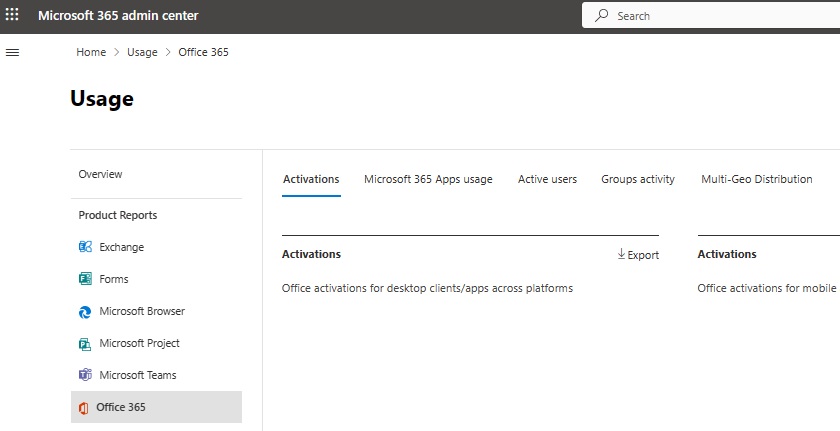The image size is (840, 431).
Task: Open the app launcher waffle icon
Action: point(13,16)
